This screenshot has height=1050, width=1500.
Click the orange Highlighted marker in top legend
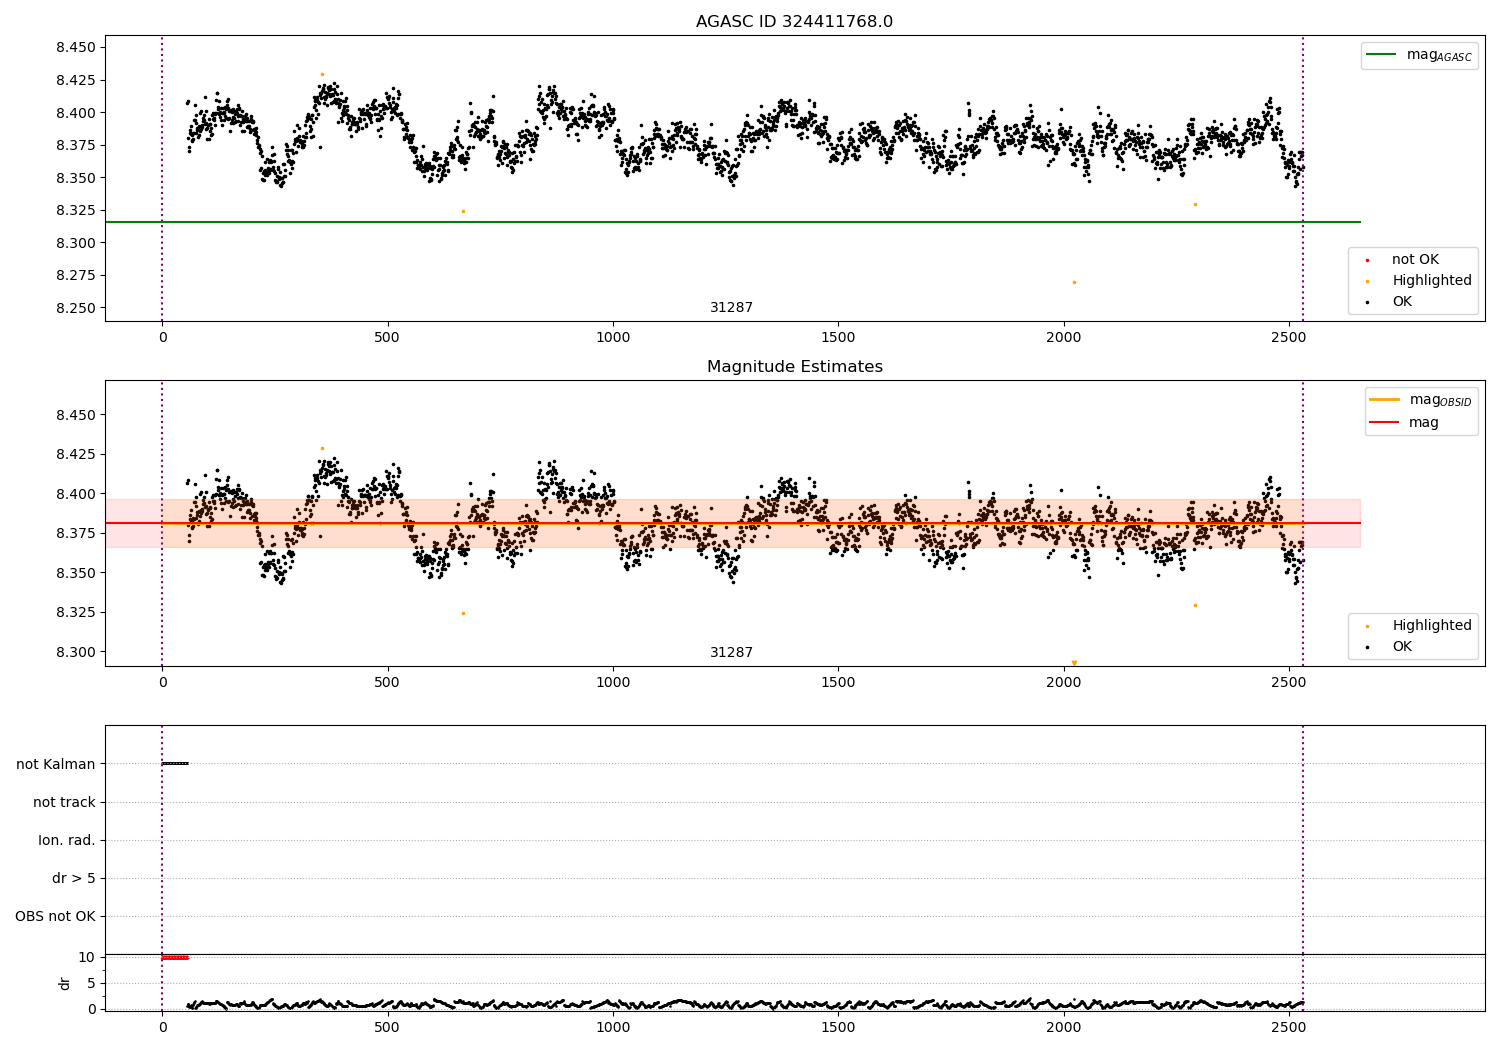click(1367, 281)
